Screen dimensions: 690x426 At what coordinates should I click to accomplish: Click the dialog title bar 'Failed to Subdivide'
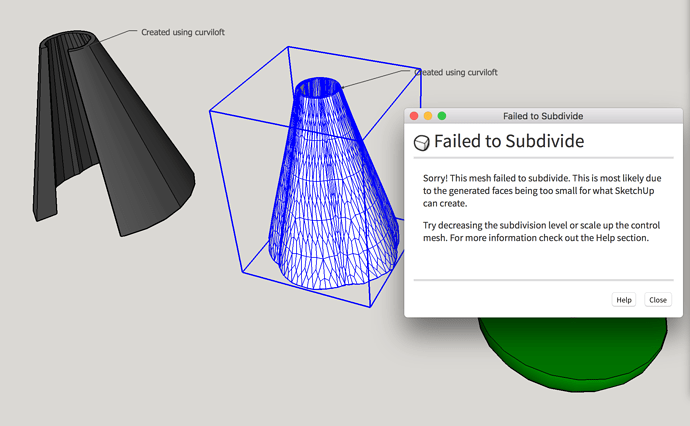pyautogui.click(x=543, y=116)
